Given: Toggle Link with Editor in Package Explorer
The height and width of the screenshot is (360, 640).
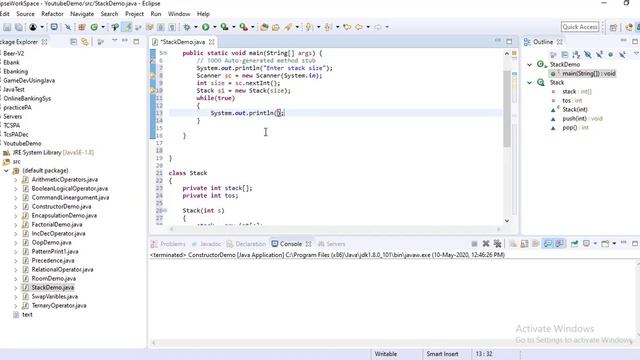Looking at the screenshot, I should point(85,42).
